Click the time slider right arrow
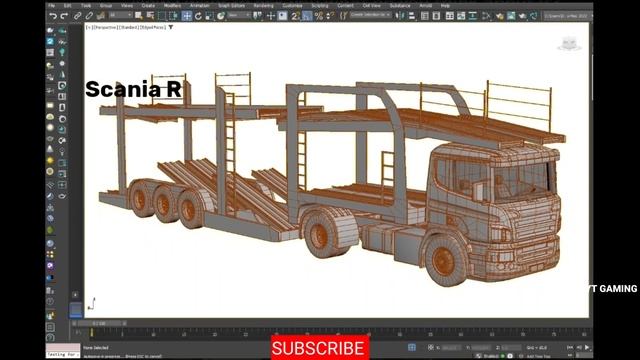Image resolution: width=640 pixels, height=360 pixels. [124, 323]
